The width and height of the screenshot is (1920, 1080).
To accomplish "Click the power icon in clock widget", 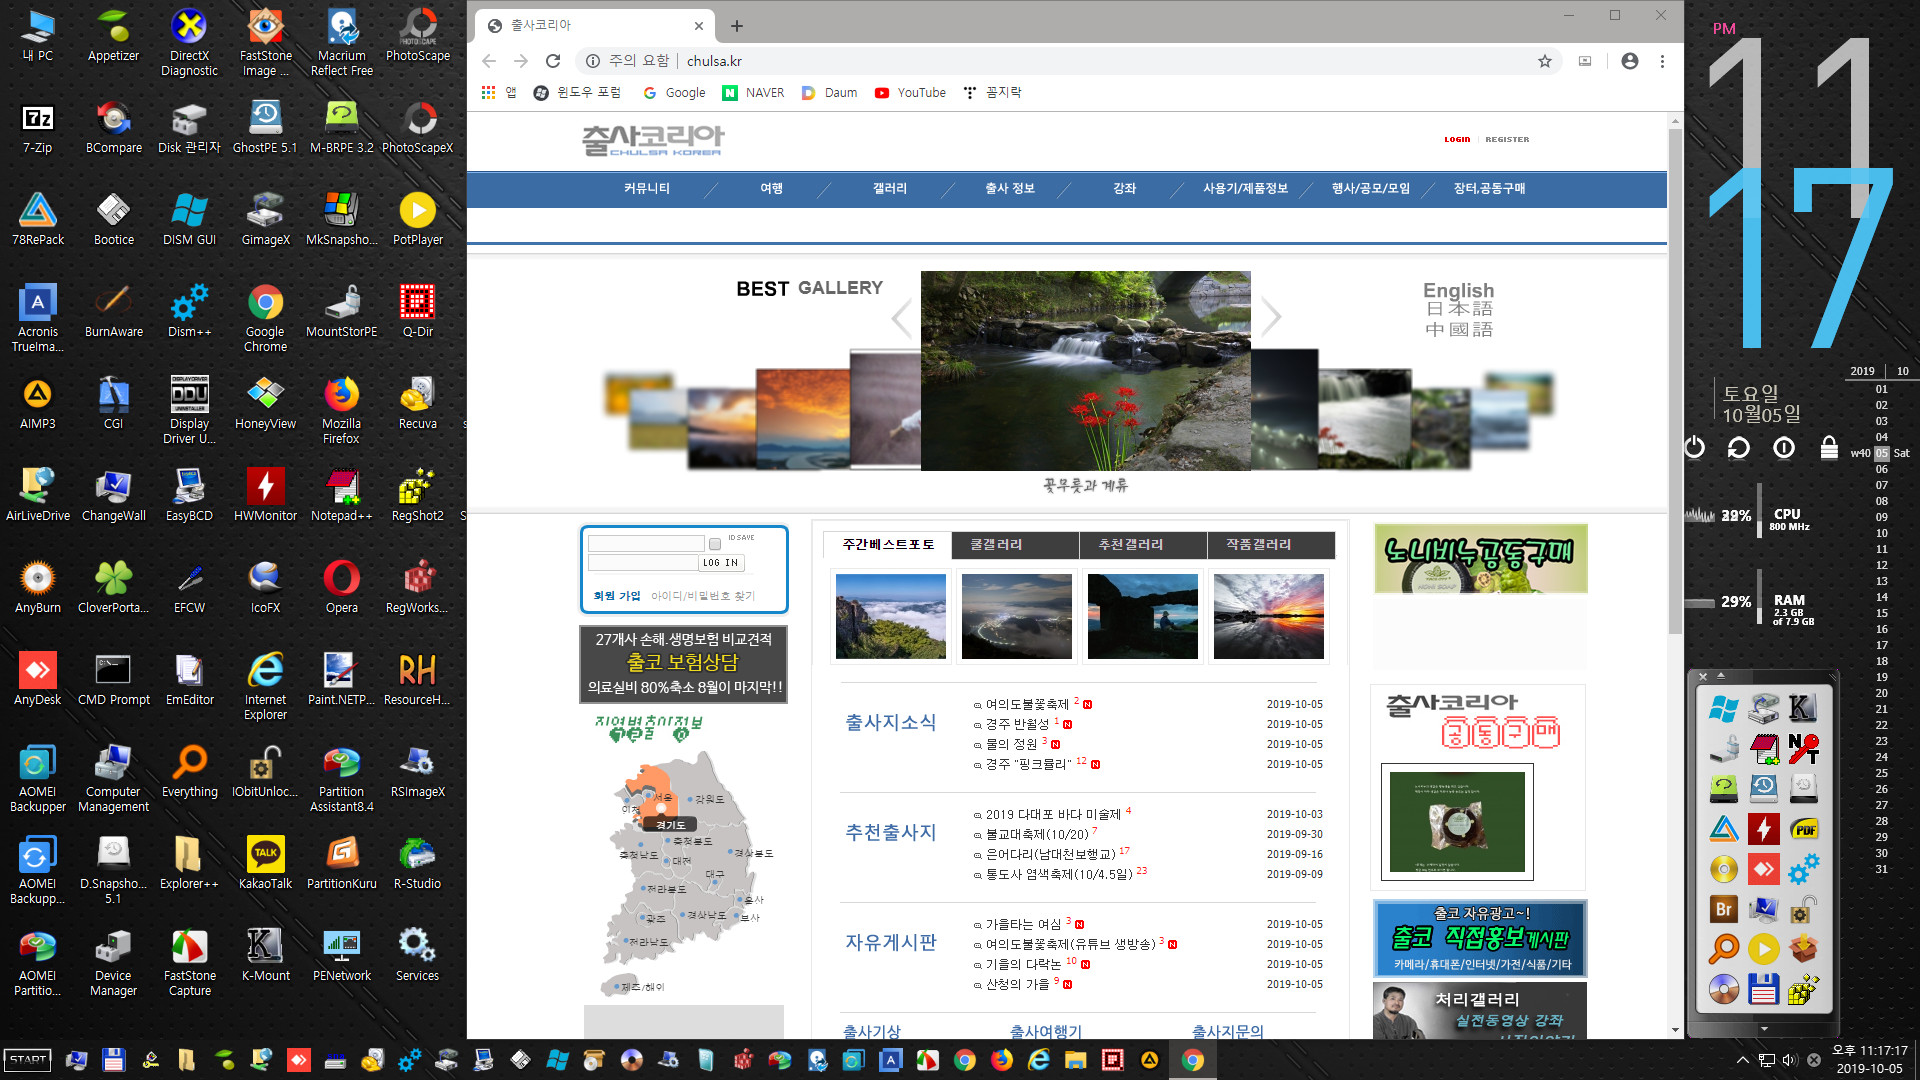I will pyautogui.click(x=1694, y=447).
